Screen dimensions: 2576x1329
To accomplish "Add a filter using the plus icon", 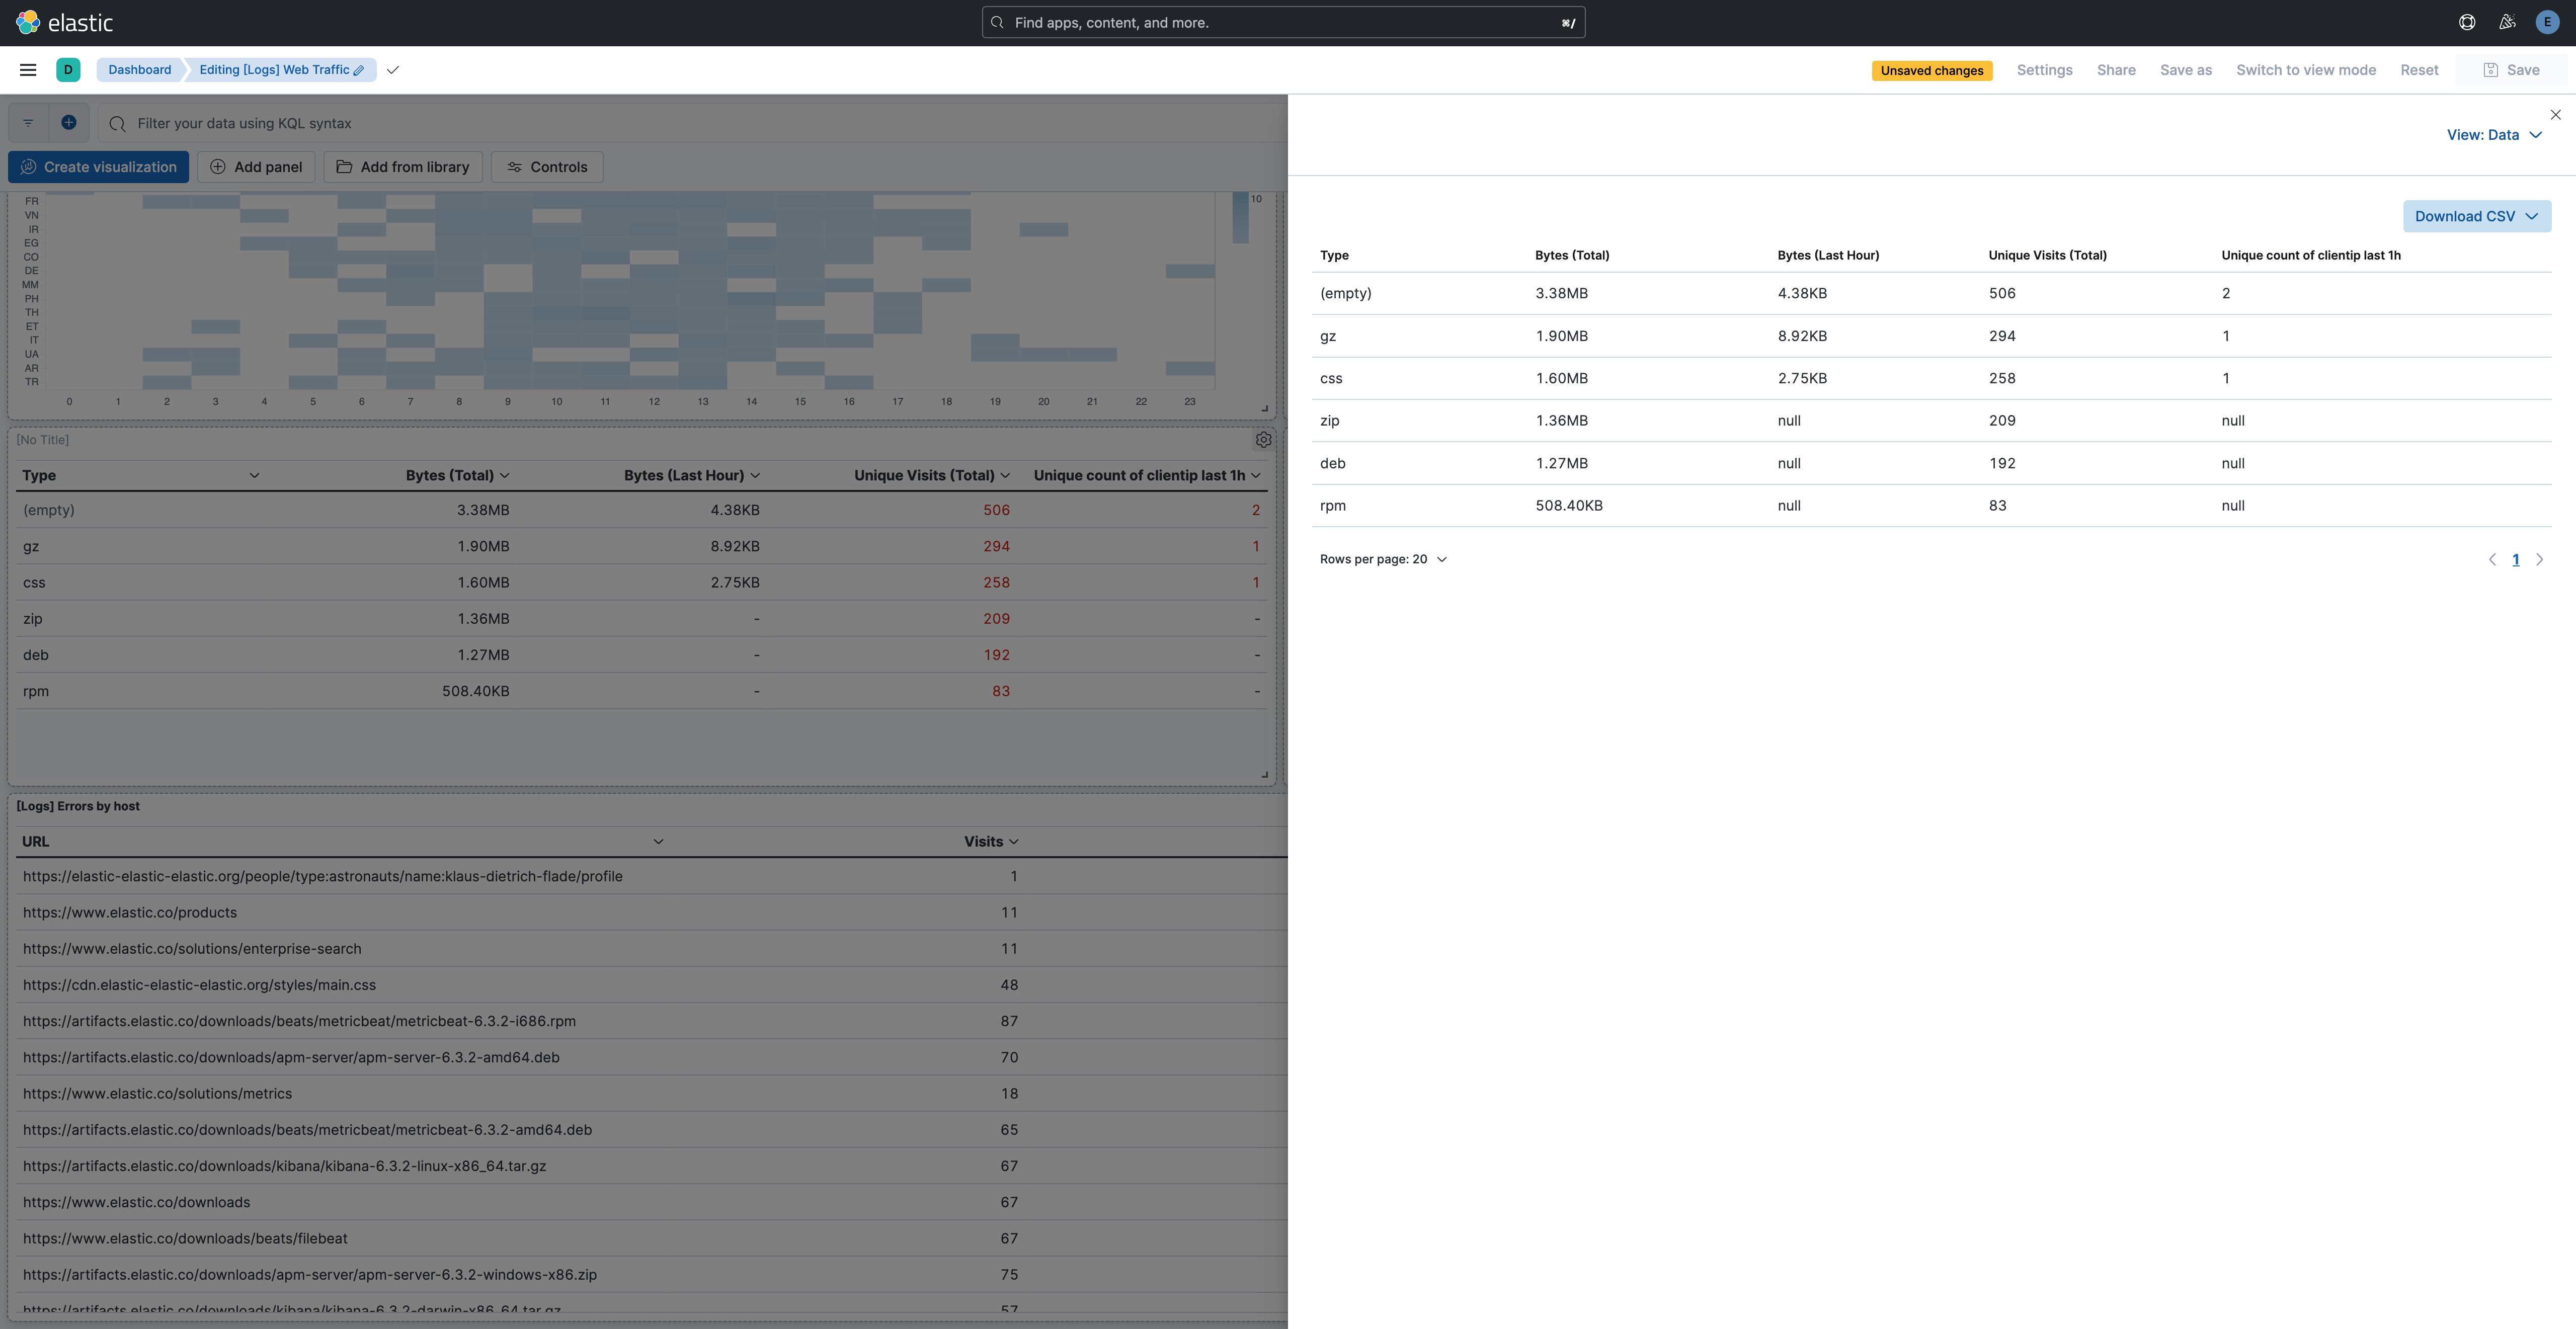I will pyautogui.click(x=68, y=122).
